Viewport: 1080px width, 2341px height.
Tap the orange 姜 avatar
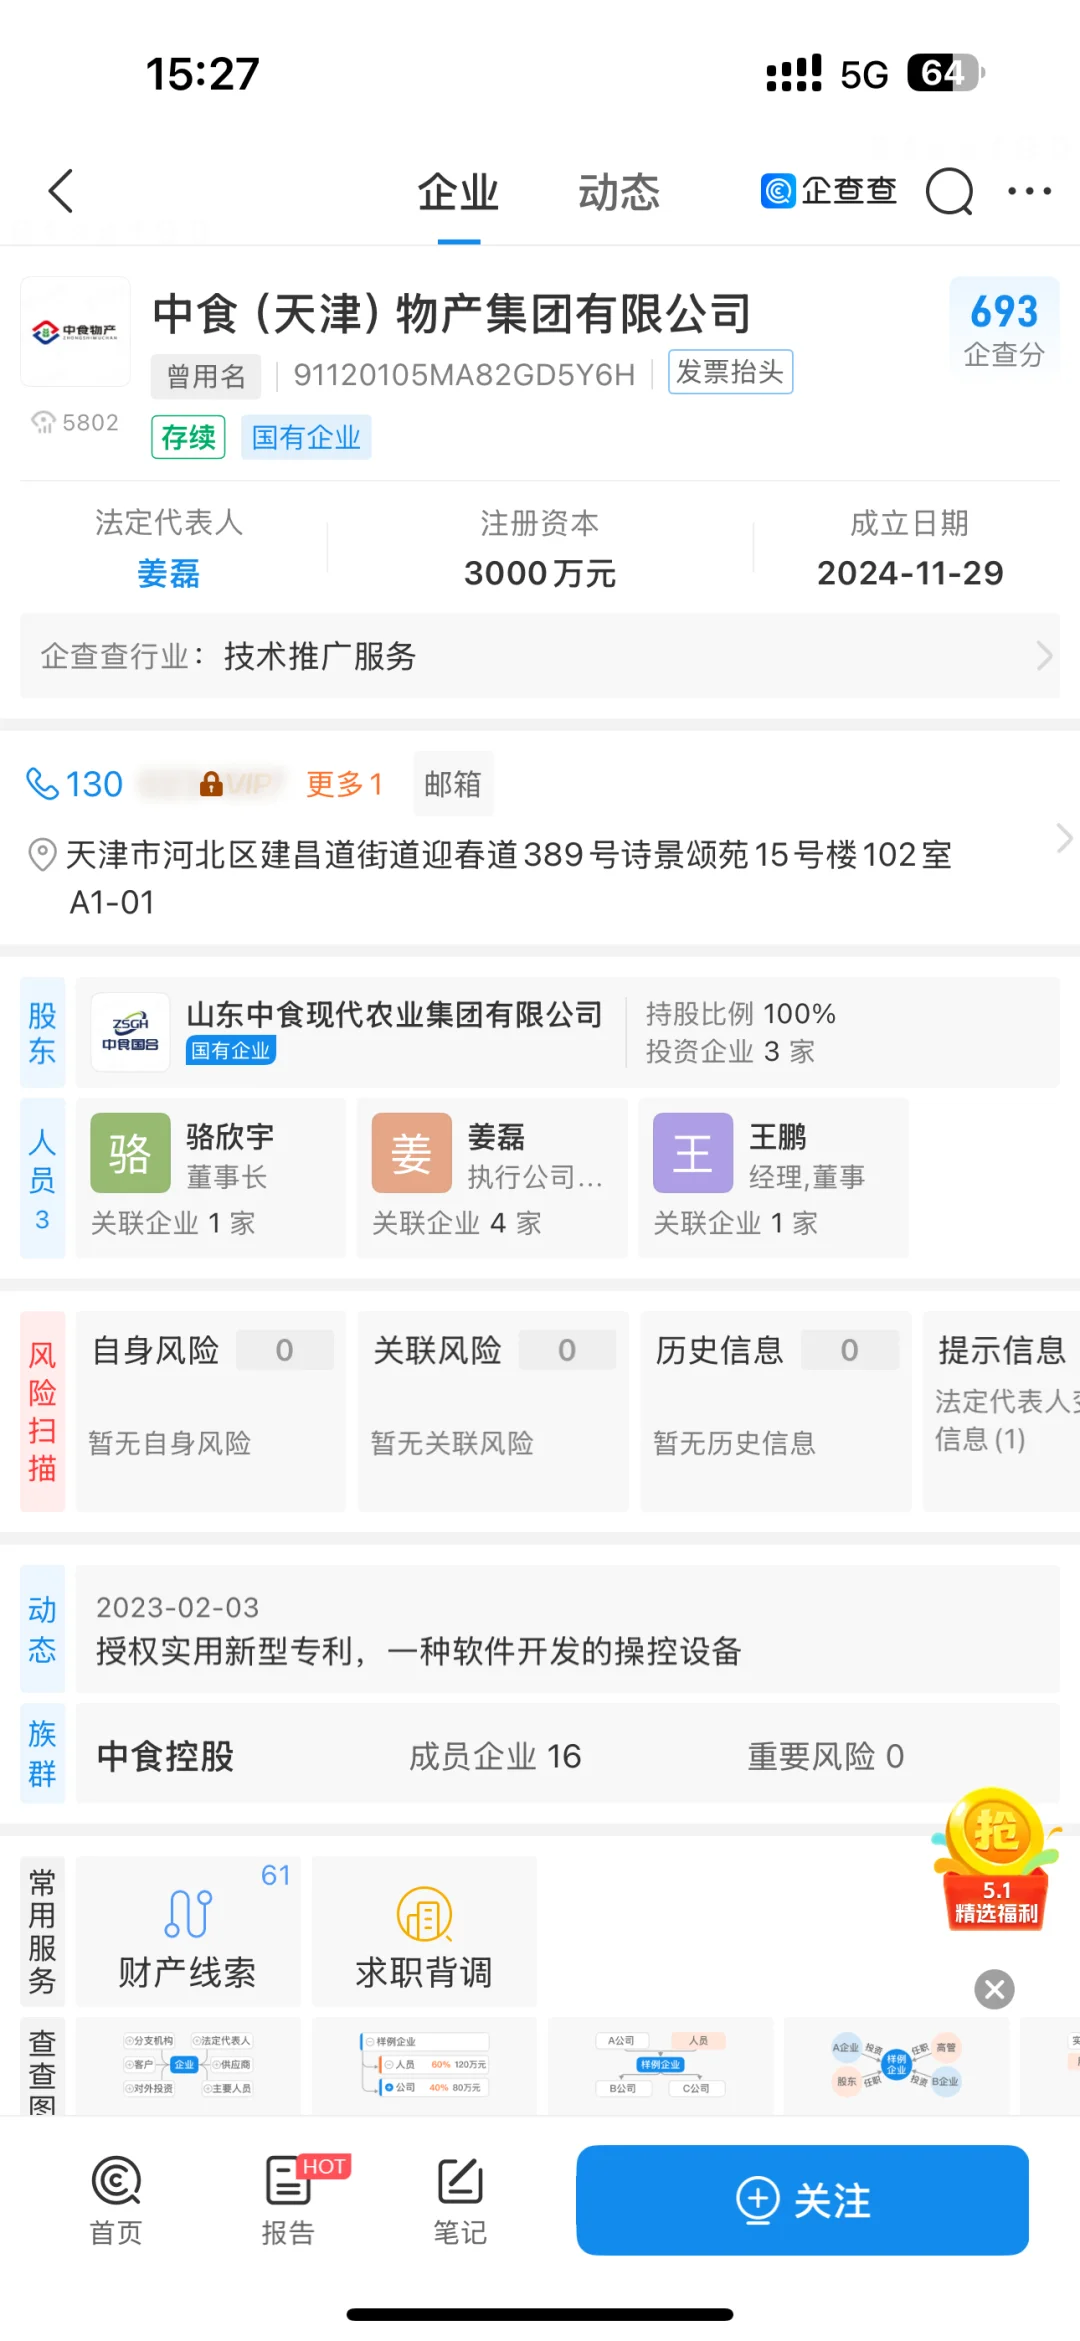pyautogui.click(x=412, y=1153)
